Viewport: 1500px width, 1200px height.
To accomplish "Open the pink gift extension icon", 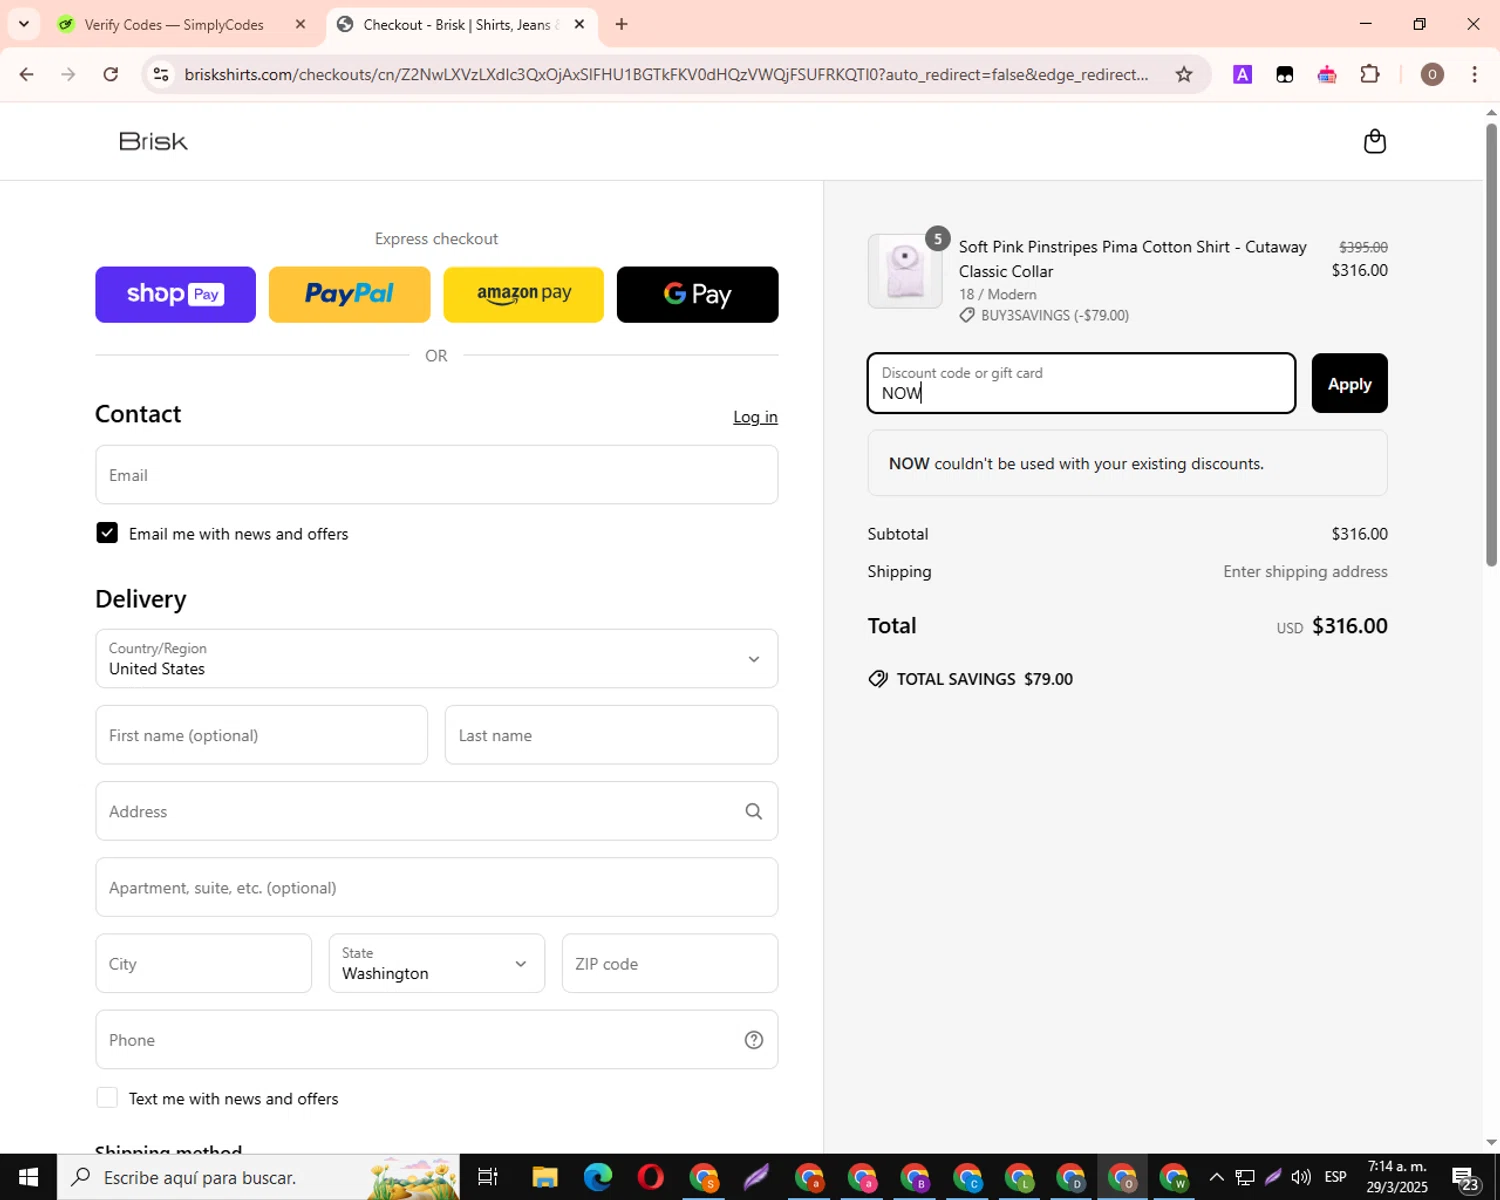I will pyautogui.click(x=1327, y=74).
